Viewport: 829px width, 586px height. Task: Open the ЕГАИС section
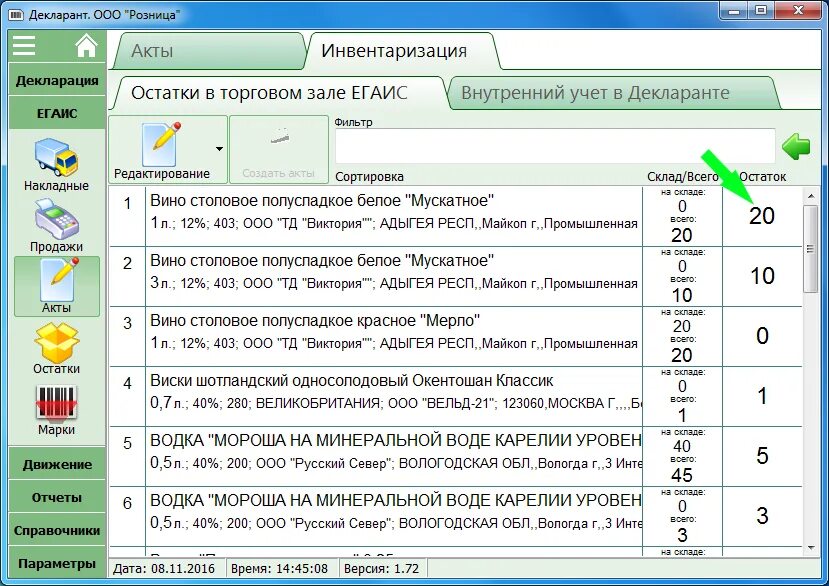click(x=57, y=113)
